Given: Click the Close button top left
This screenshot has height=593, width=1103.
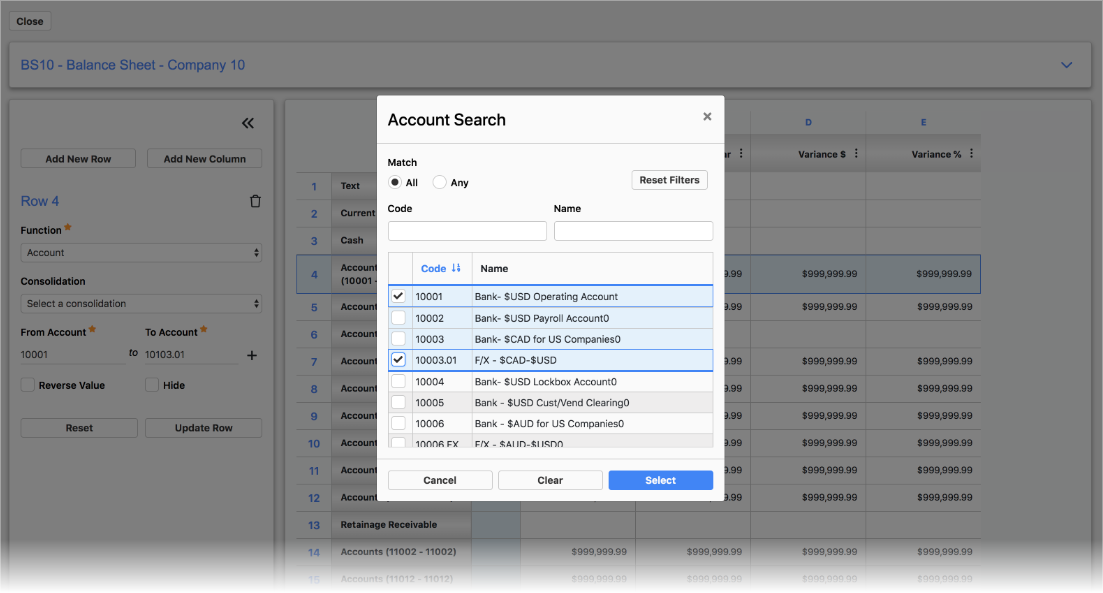Looking at the screenshot, I should pos(29,20).
